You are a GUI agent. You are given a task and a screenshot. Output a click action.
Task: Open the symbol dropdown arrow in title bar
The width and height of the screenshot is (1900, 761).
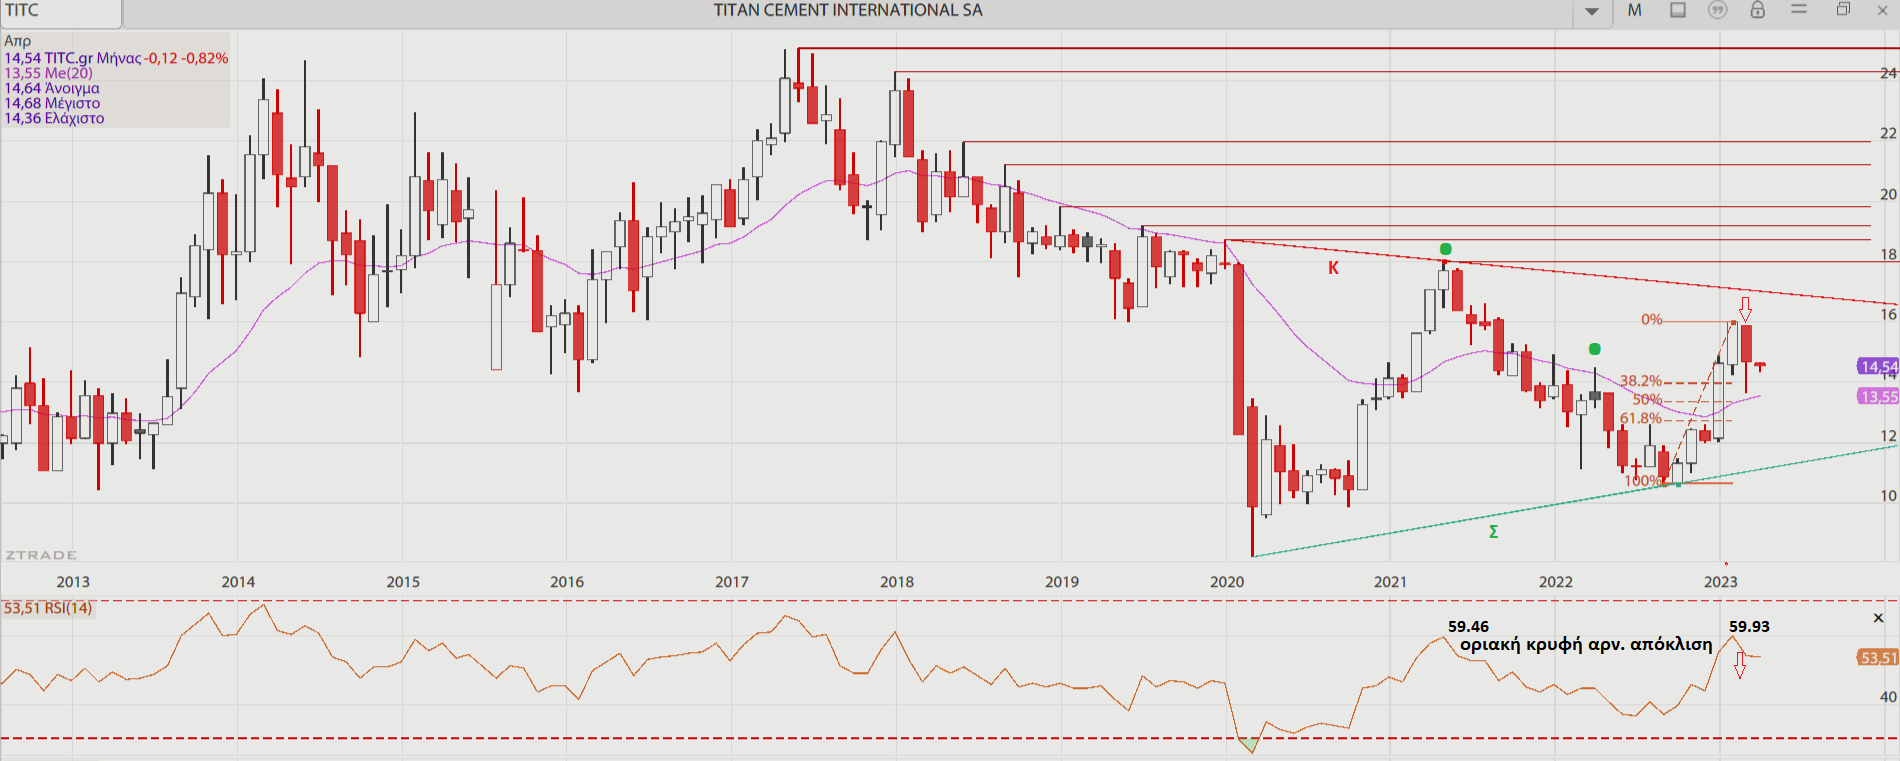(x=1592, y=11)
